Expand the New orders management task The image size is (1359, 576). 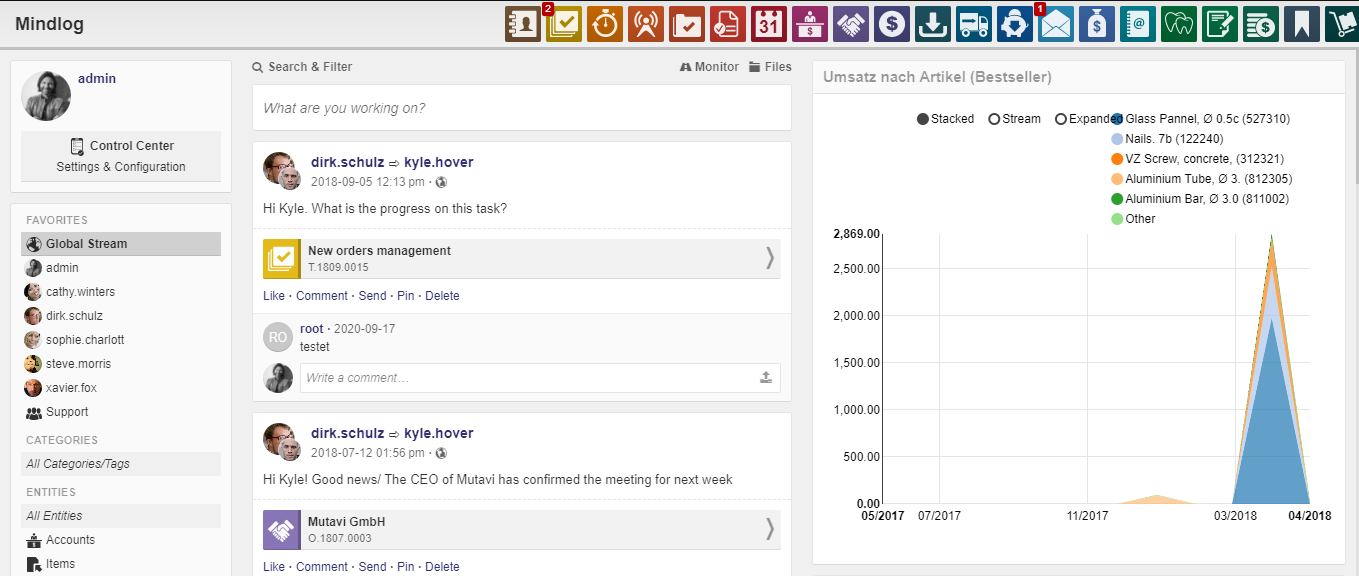coord(769,258)
